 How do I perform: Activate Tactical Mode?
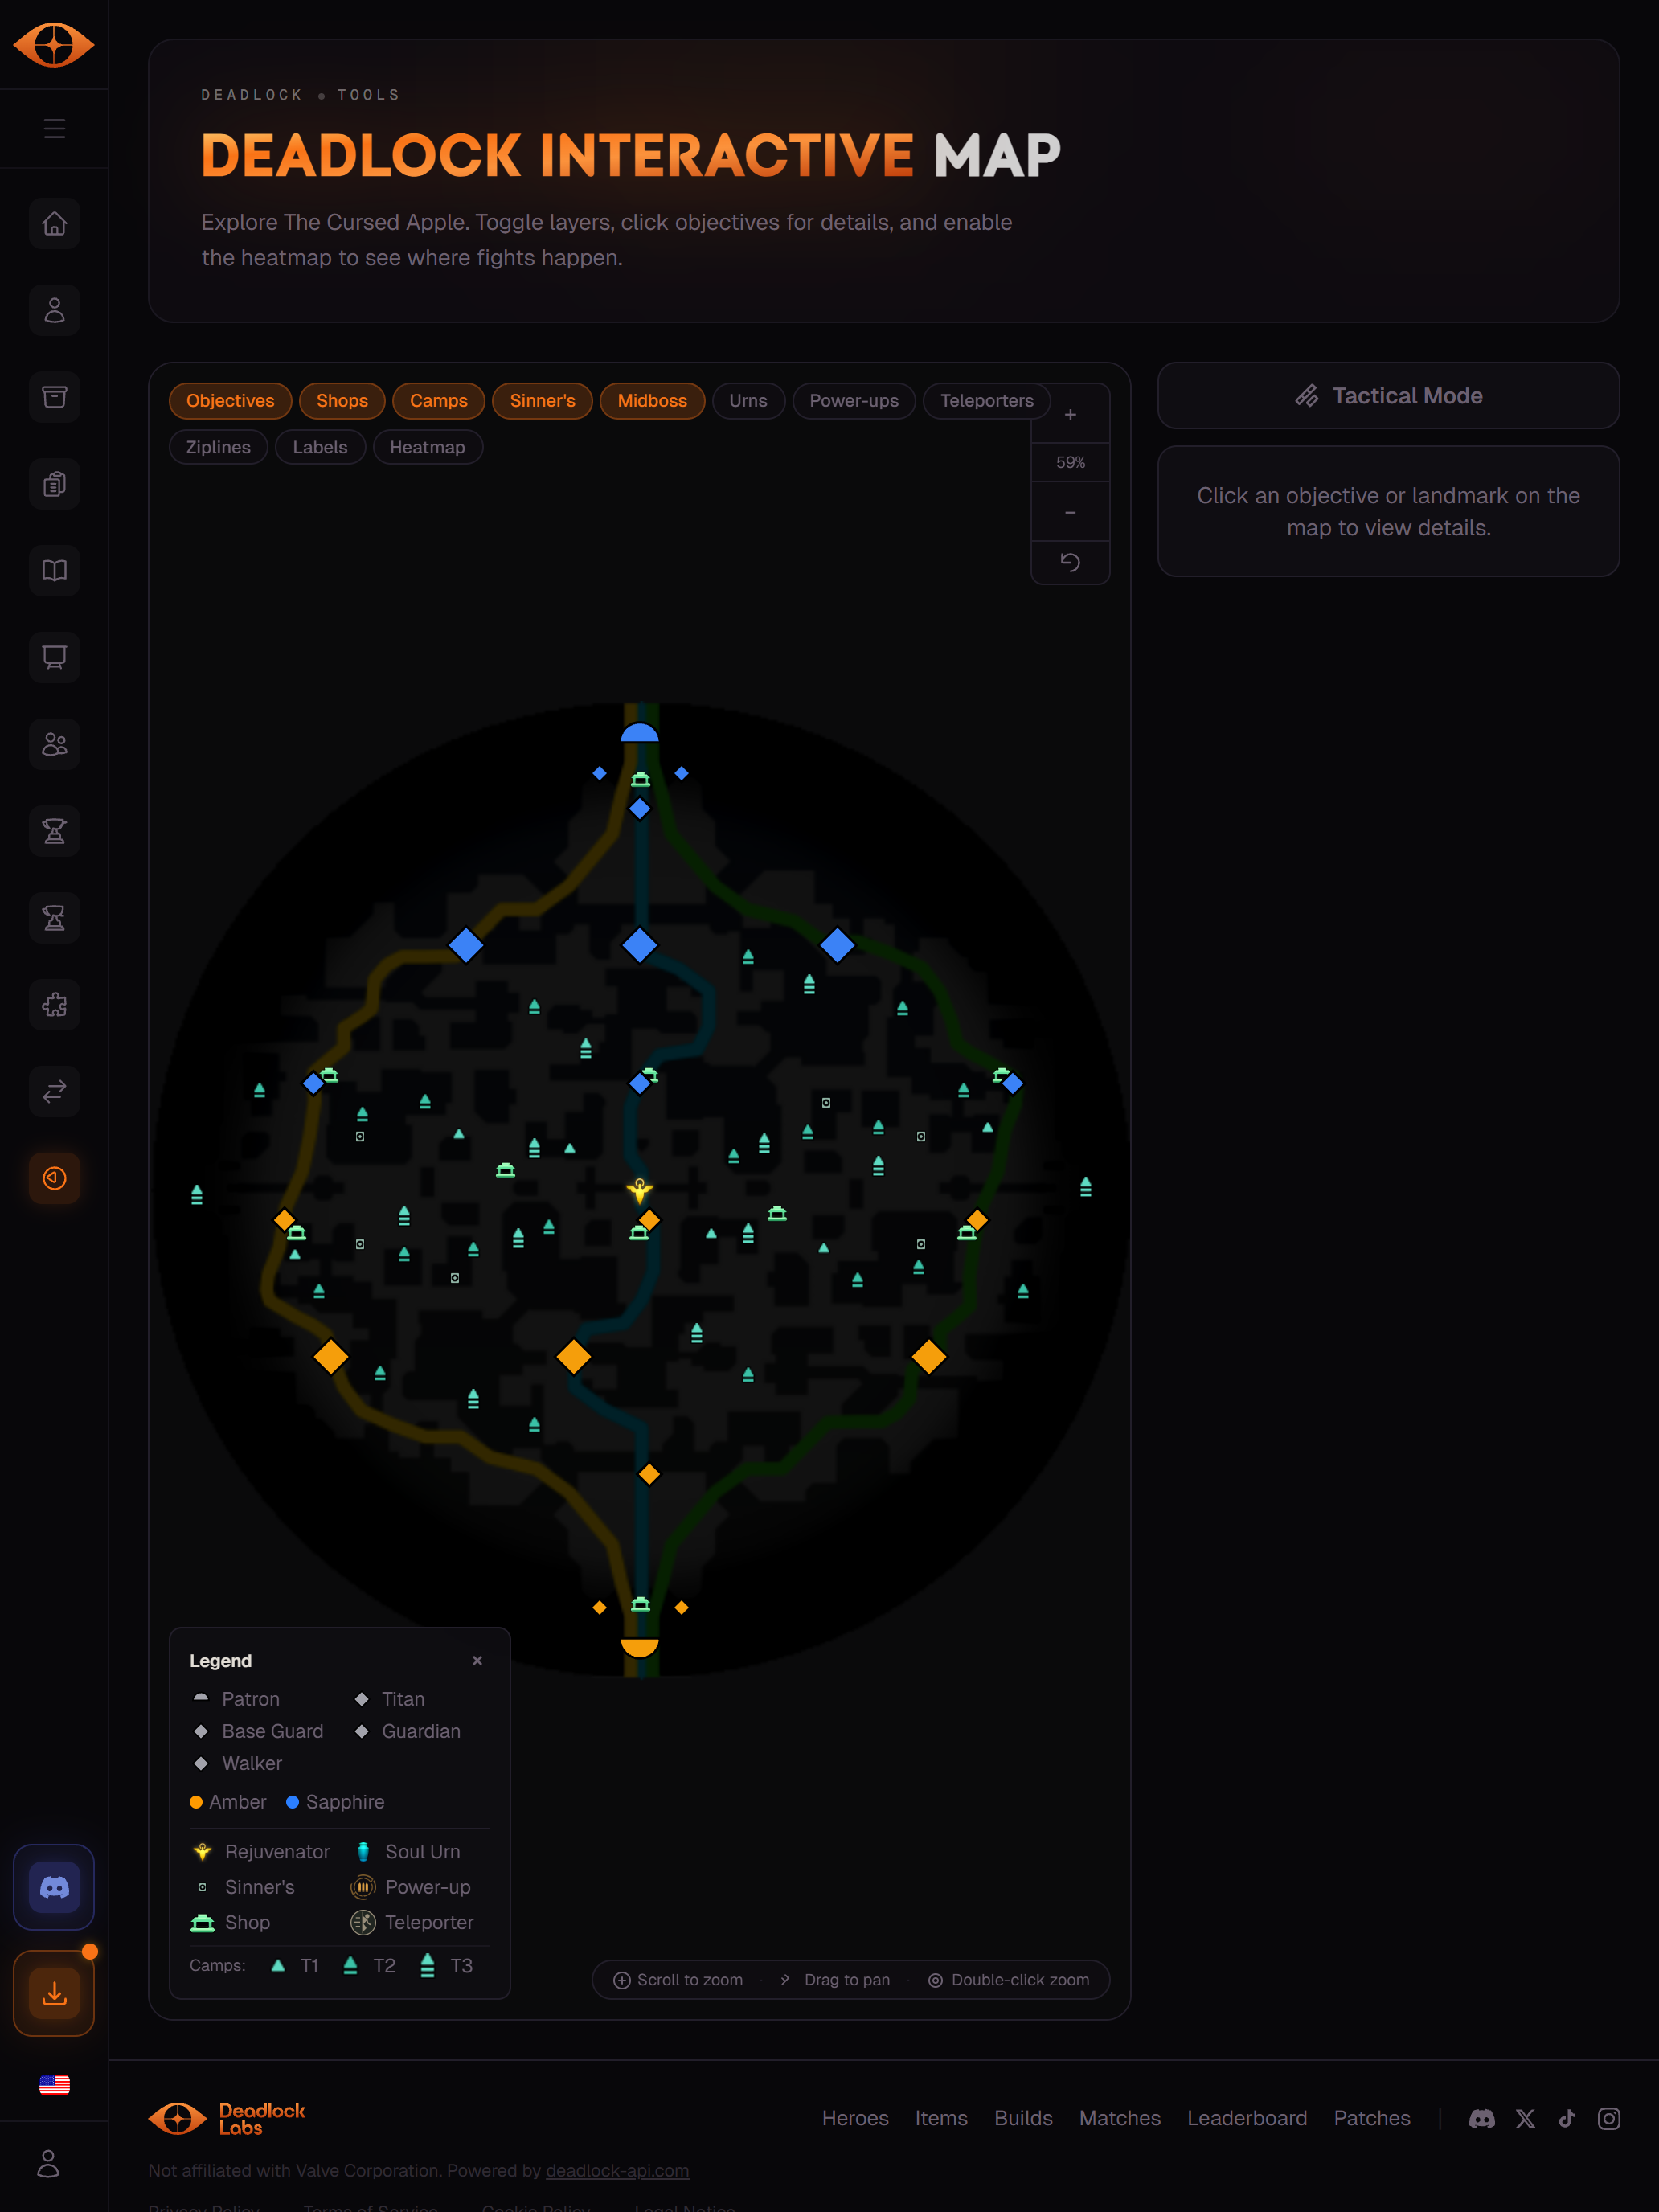coord(1388,396)
